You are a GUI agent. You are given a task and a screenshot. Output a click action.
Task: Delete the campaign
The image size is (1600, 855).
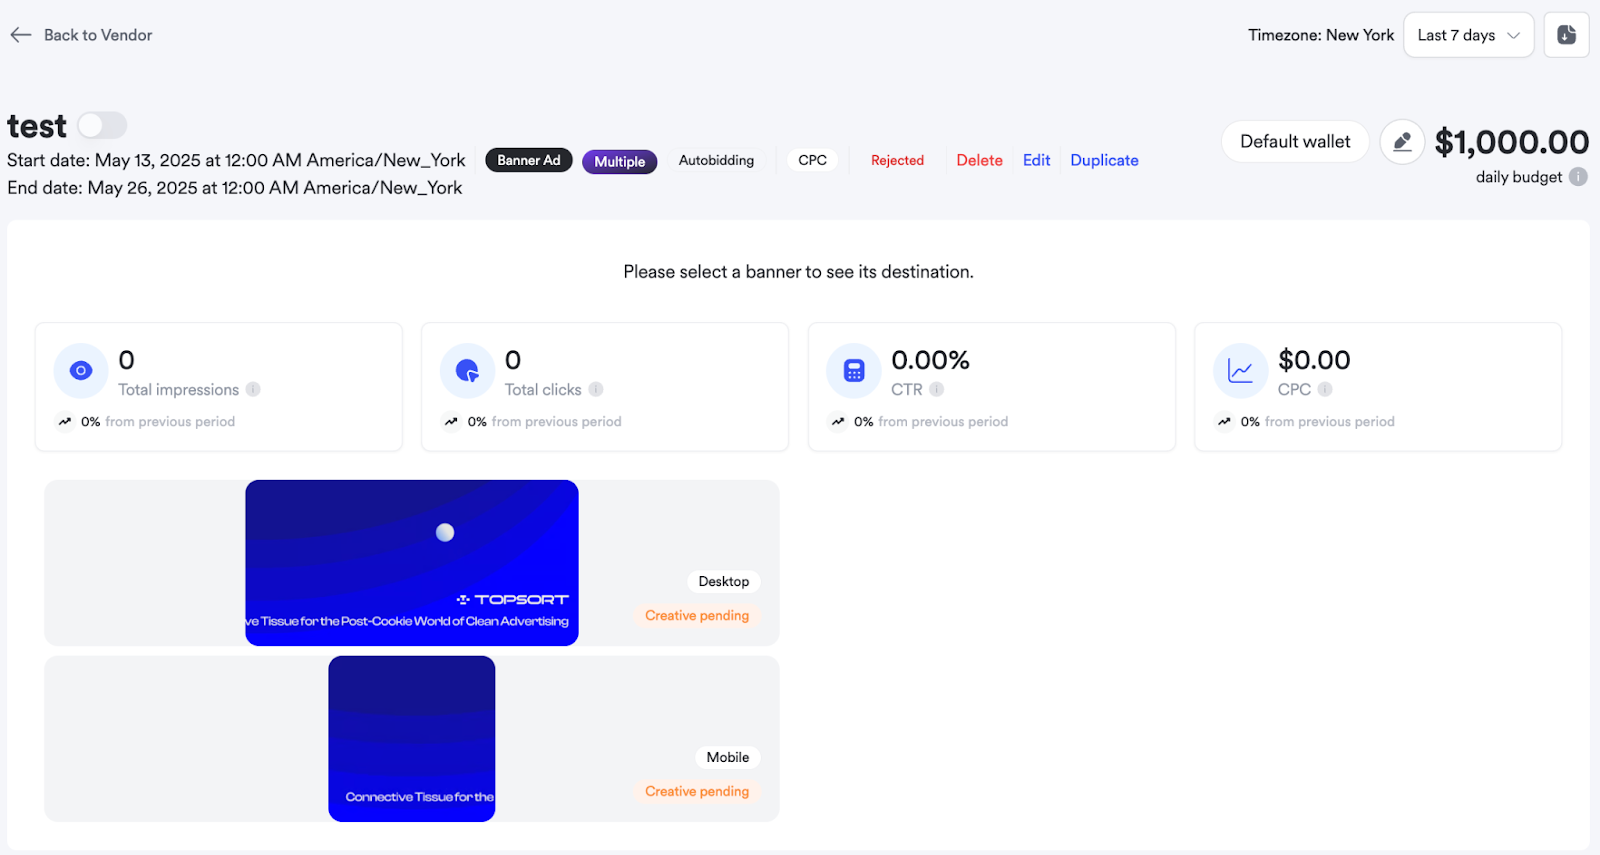(x=979, y=160)
